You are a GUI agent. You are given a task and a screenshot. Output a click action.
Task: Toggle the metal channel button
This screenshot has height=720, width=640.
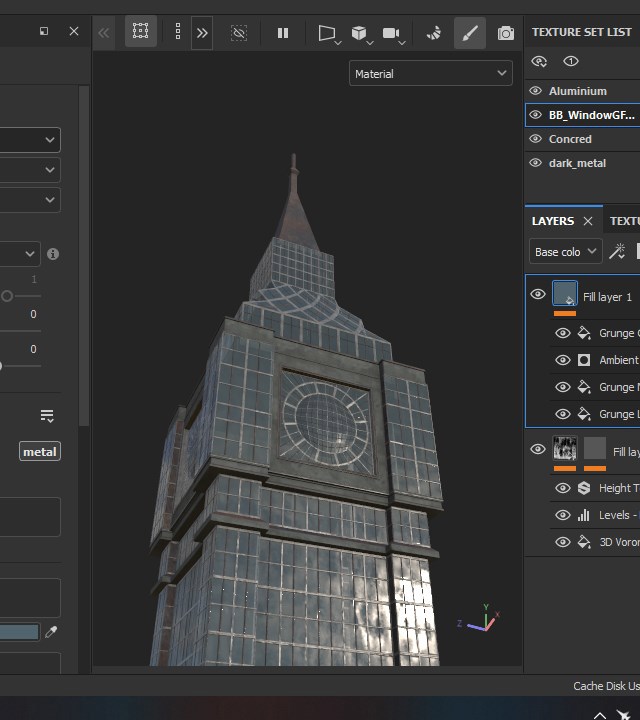coord(40,452)
